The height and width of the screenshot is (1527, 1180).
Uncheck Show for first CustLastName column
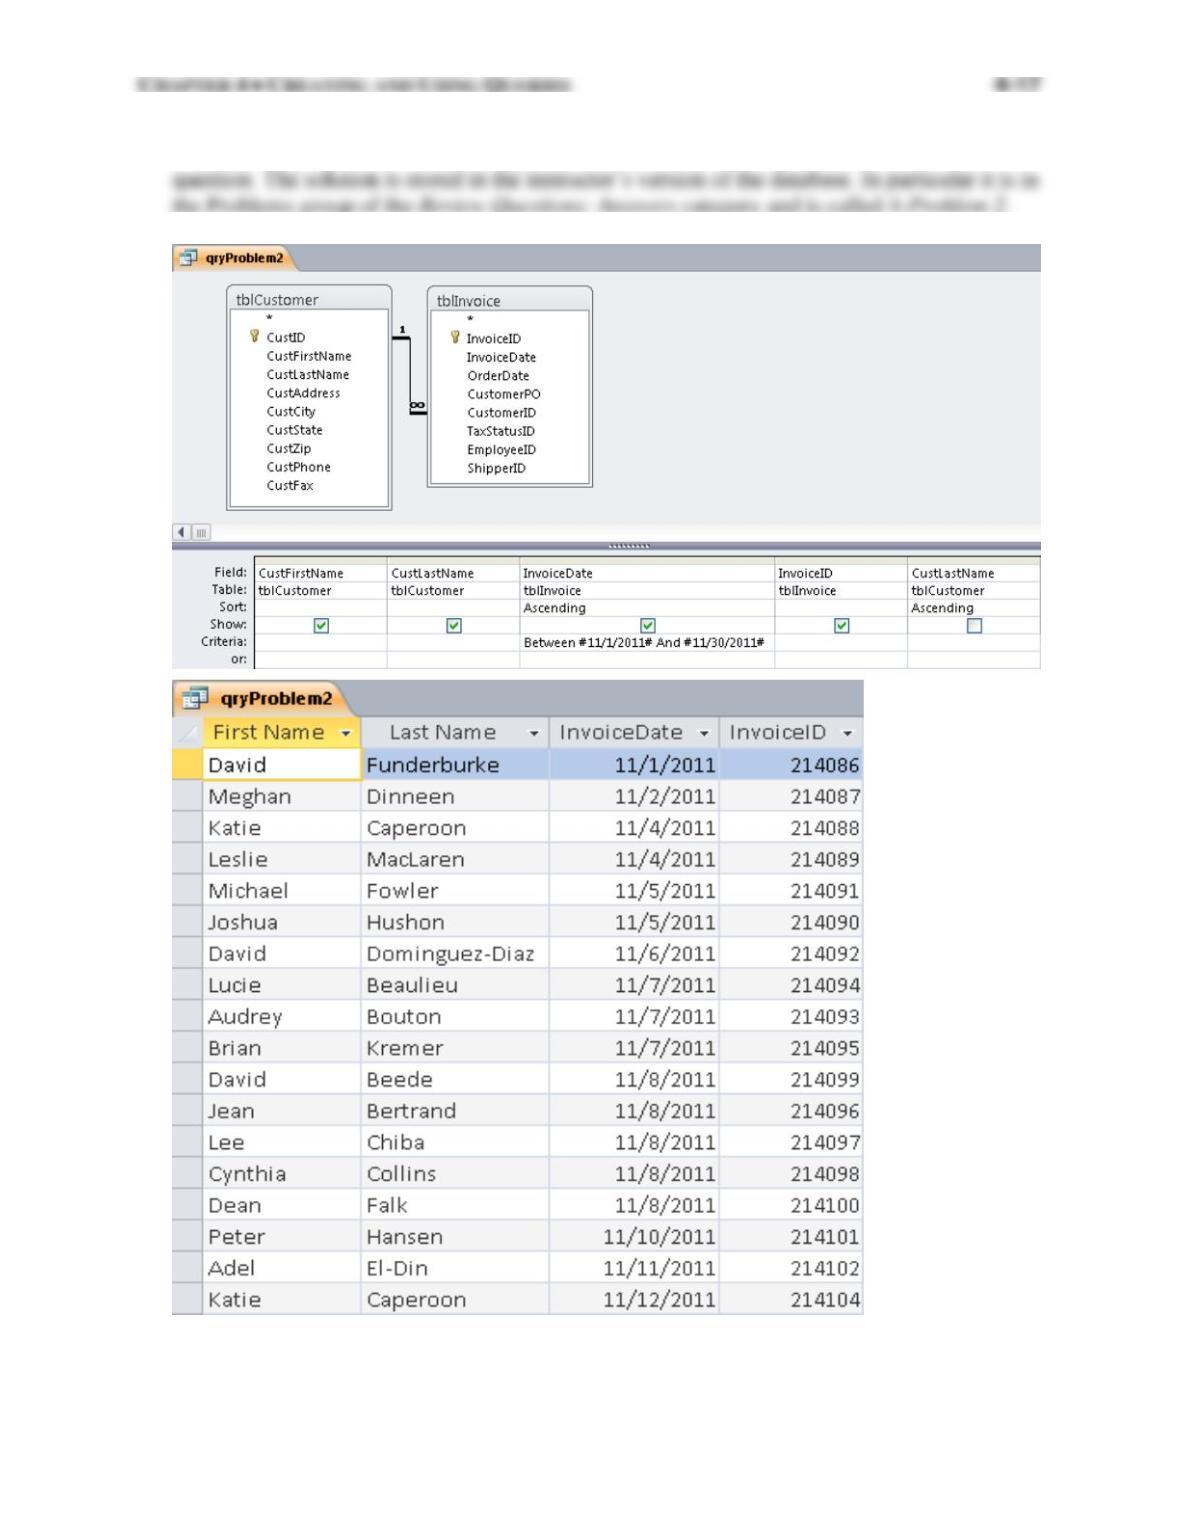coord(454,625)
